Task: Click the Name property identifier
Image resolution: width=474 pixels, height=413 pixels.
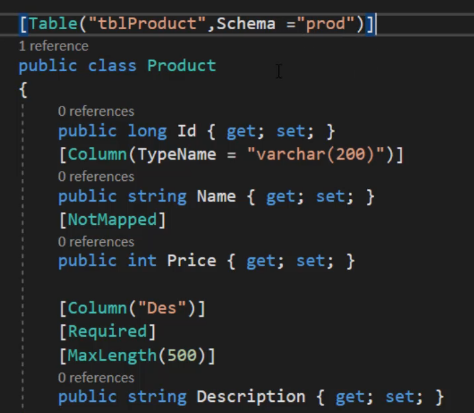Action: click(x=216, y=196)
